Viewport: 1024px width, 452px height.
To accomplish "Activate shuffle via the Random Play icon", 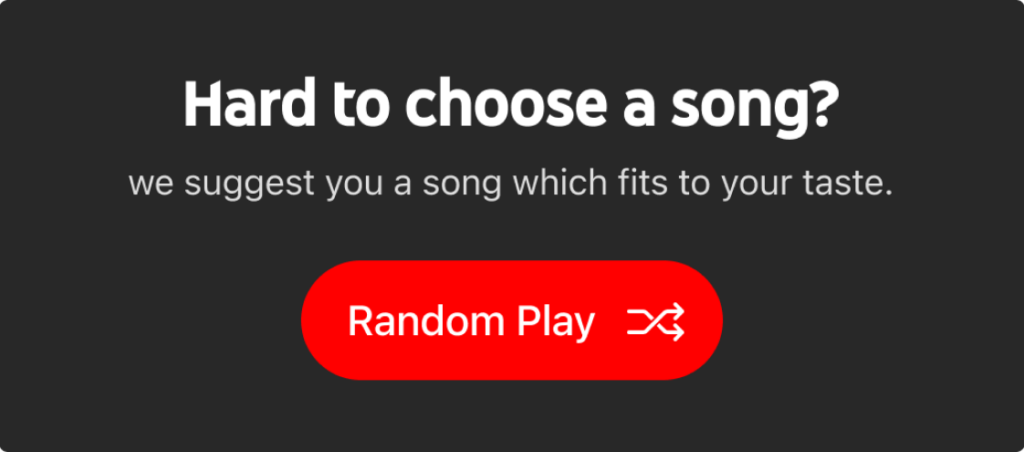I will [656, 321].
